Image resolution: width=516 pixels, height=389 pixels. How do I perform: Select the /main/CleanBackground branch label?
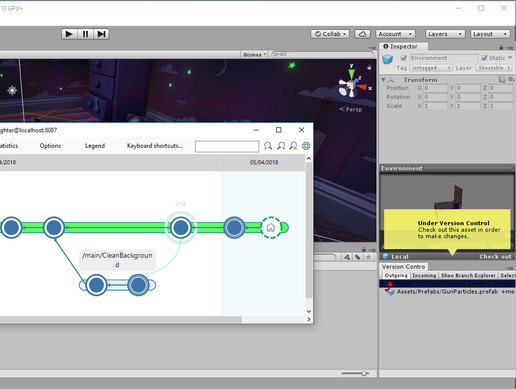click(x=117, y=260)
